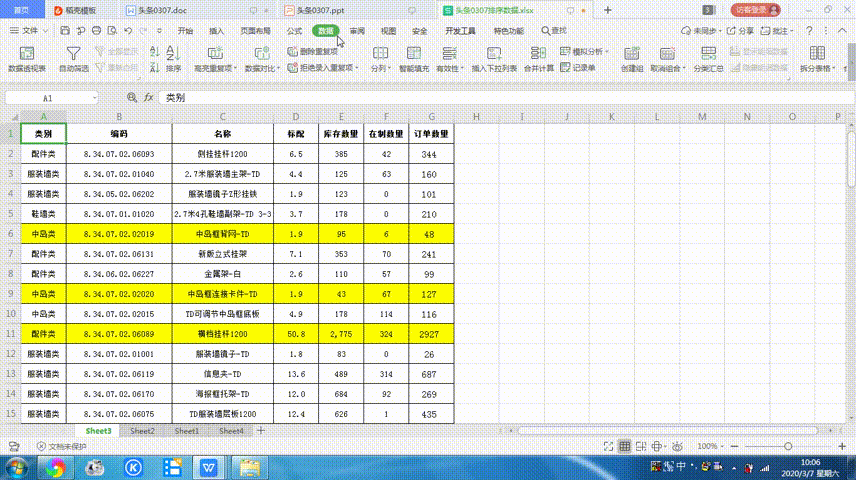
Task: Click Insert Dropdown List (插入下拉列表)
Action: click(x=494, y=60)
